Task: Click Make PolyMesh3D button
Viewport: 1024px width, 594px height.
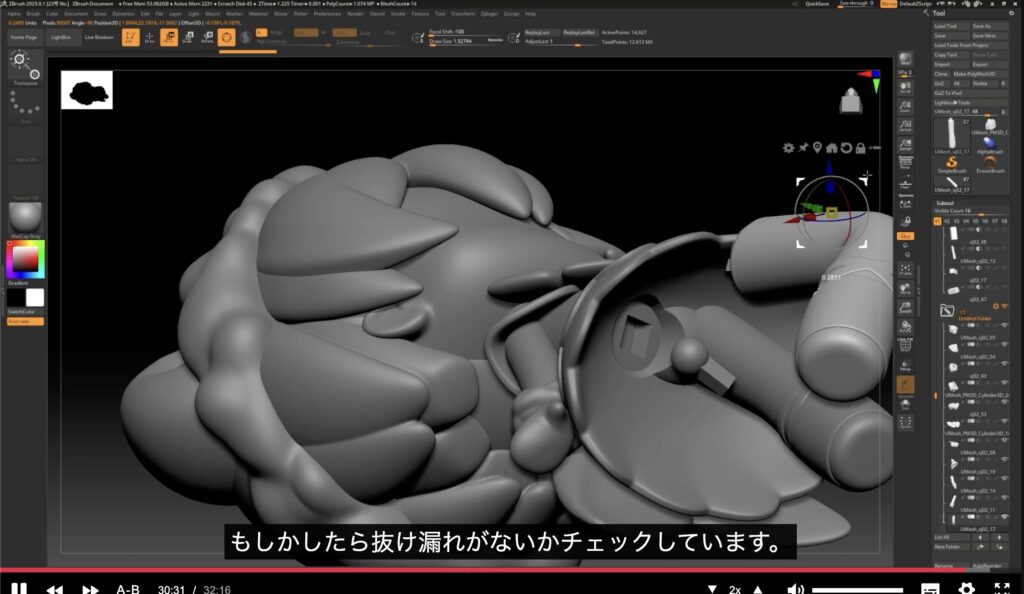Action: click(x=980, y=74)
